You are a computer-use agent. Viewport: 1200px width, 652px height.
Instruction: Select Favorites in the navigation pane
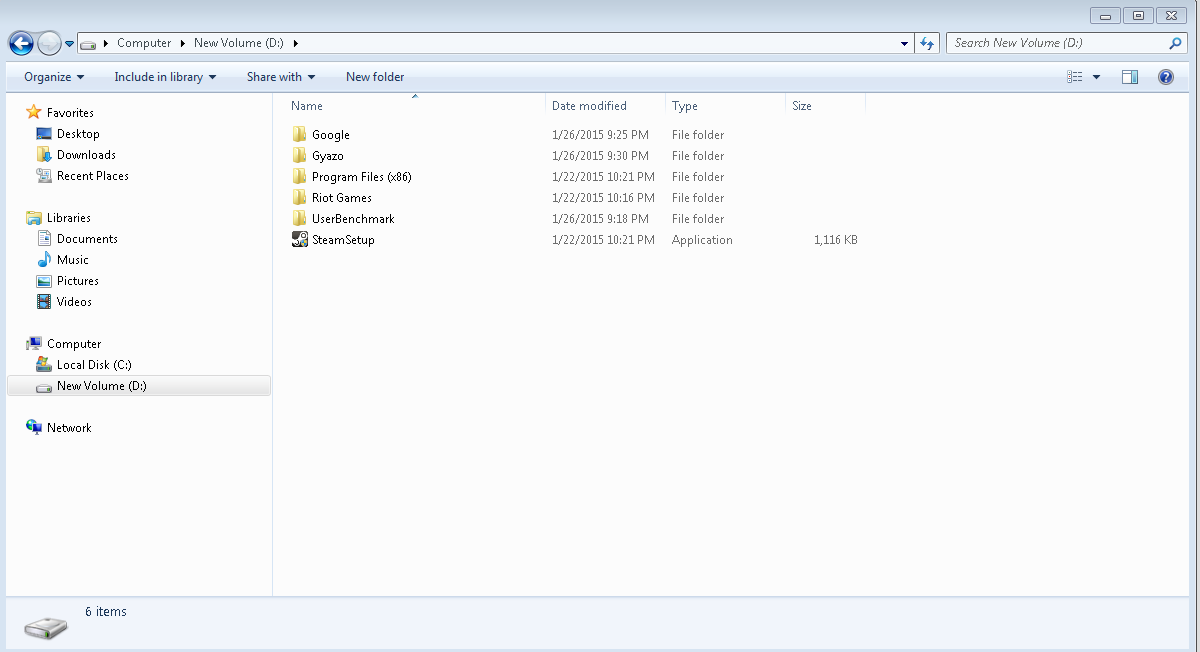tap(70, 113)
